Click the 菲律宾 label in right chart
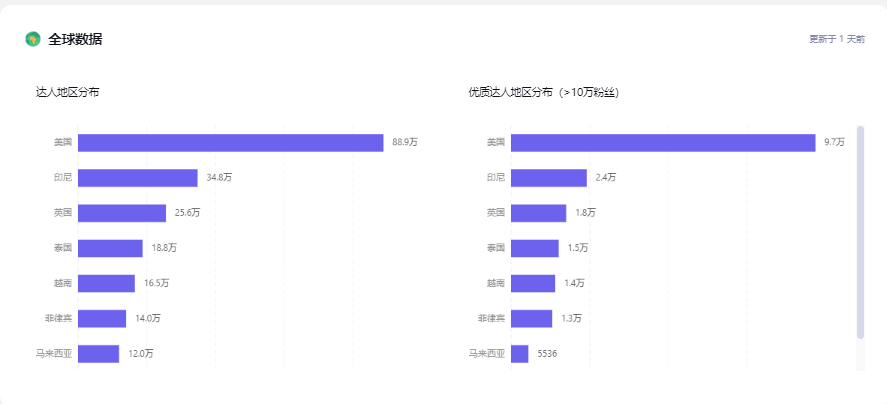The height and width of the screenshot is (404, 887). click(491, 319)
